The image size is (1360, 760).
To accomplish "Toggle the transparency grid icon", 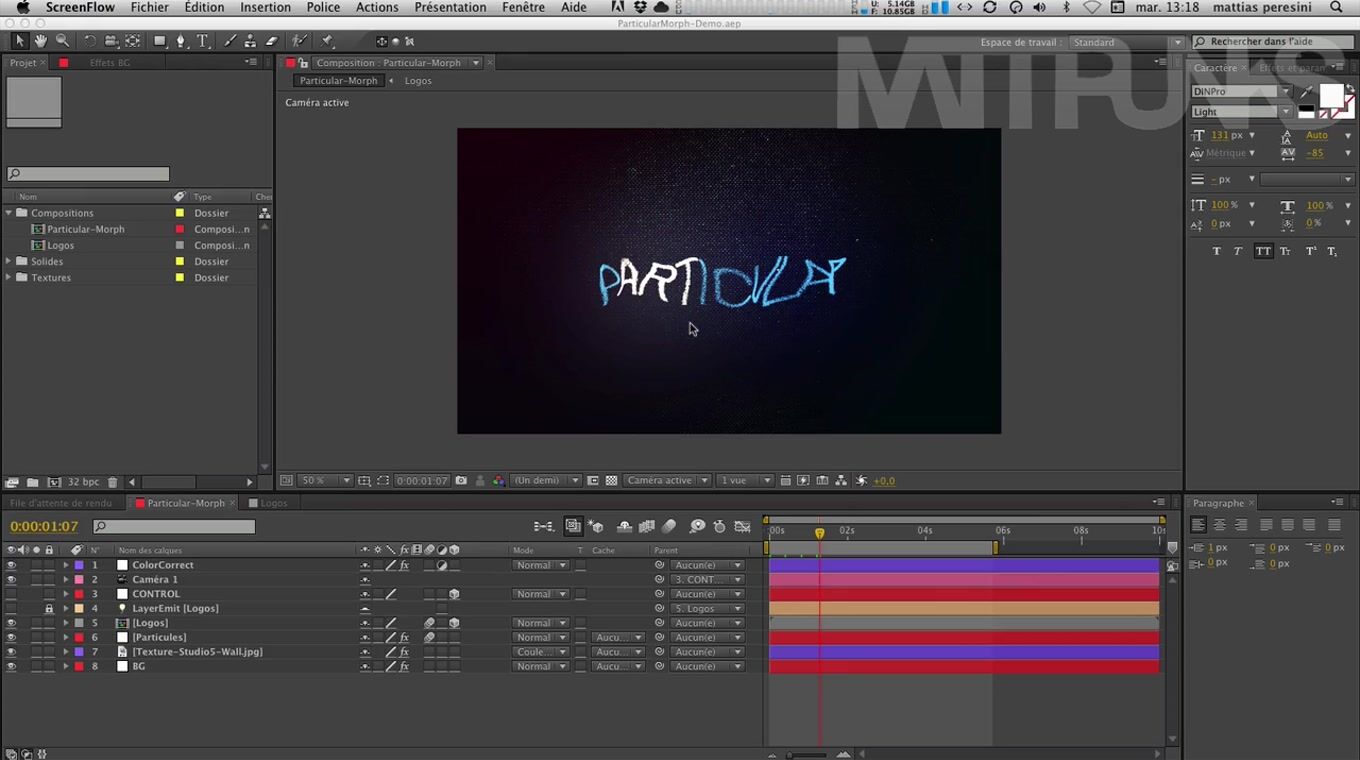I will pyautogui.click(x=611, y=481).
